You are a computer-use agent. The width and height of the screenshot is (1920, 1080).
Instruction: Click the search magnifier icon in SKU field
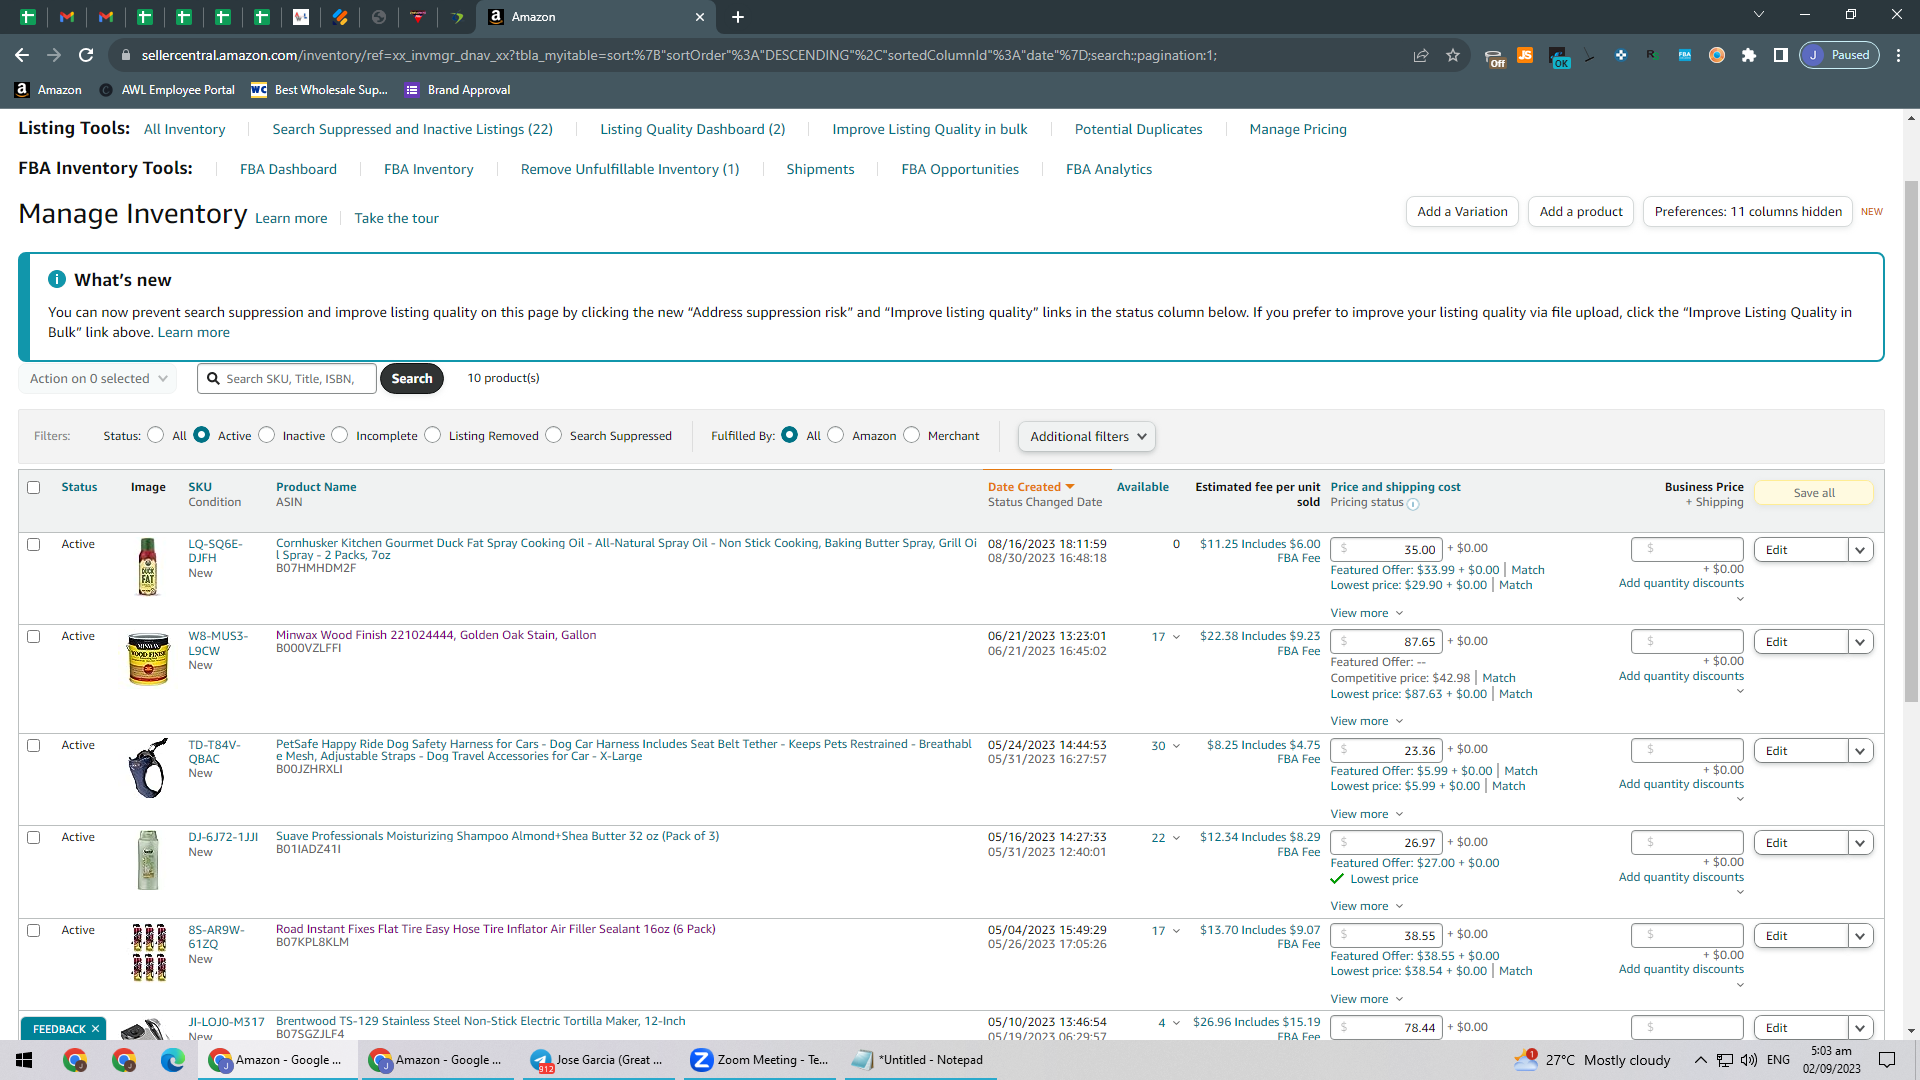coord(213,379)
